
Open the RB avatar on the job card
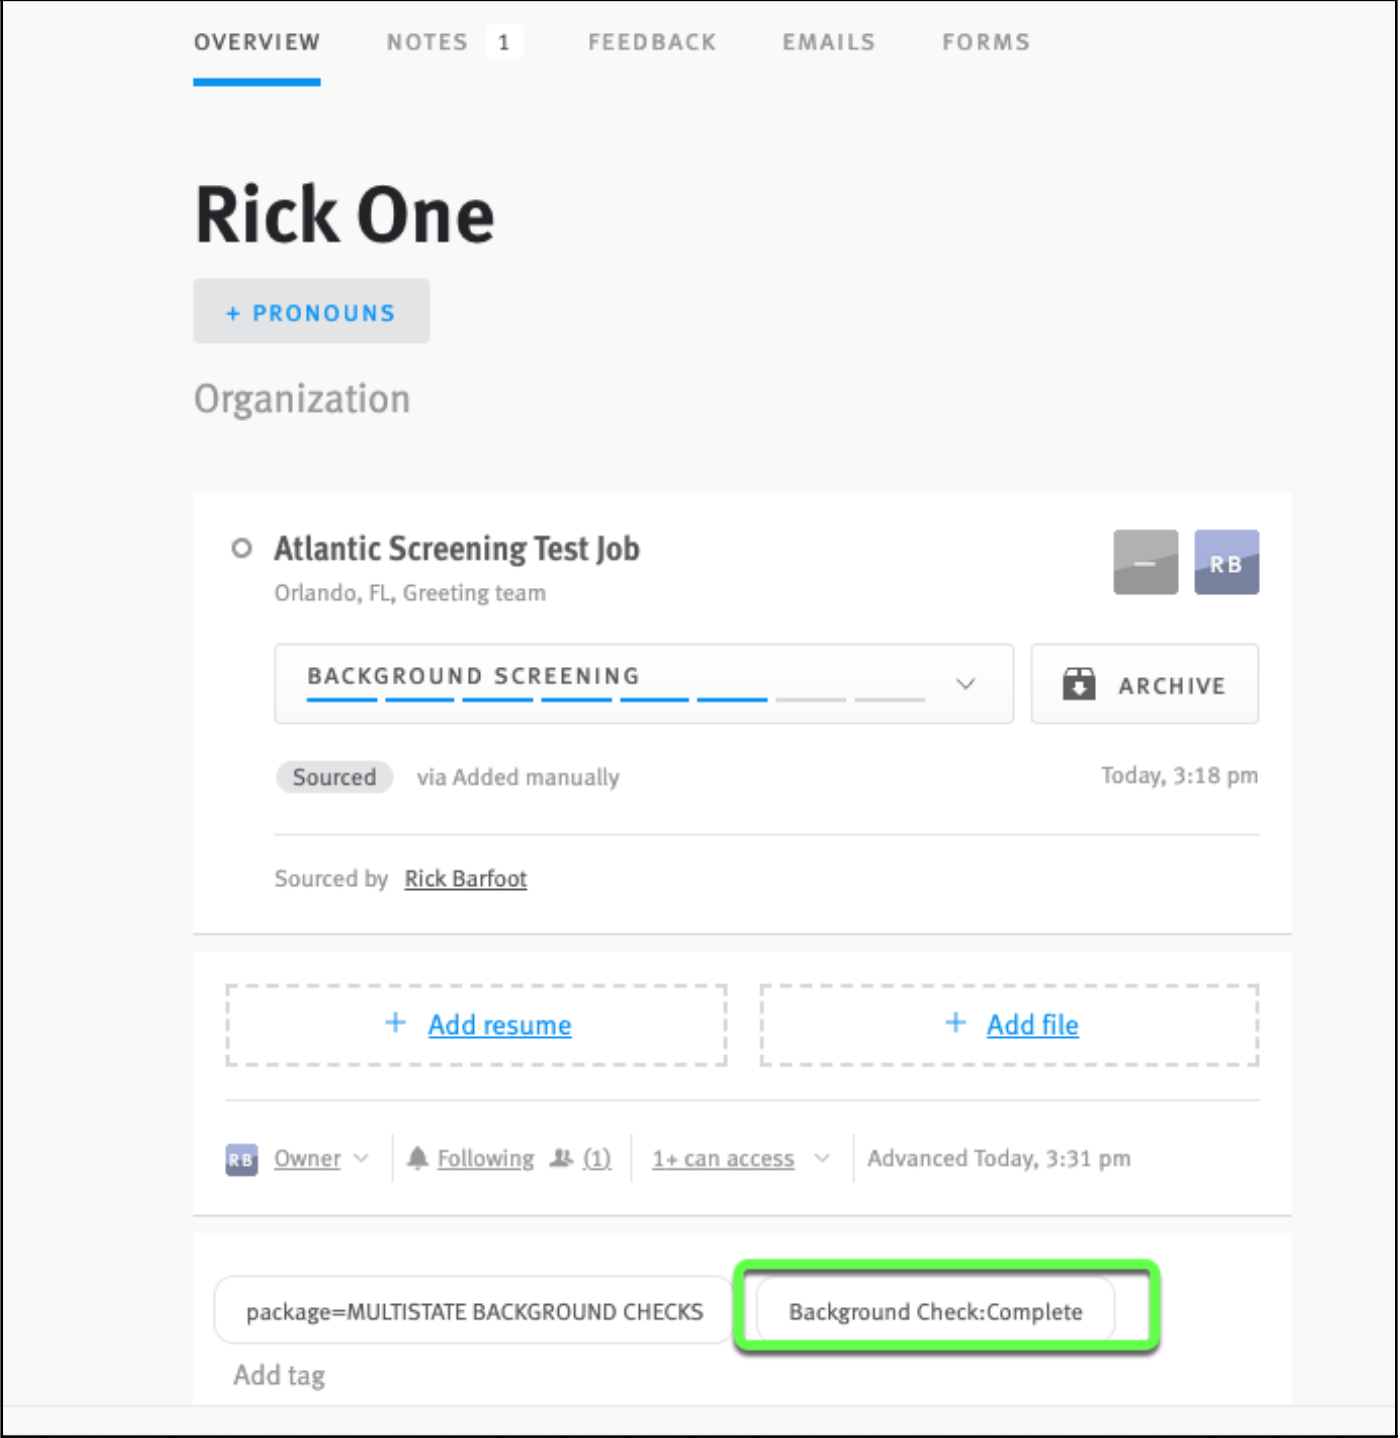click(x=1226, y=562)
